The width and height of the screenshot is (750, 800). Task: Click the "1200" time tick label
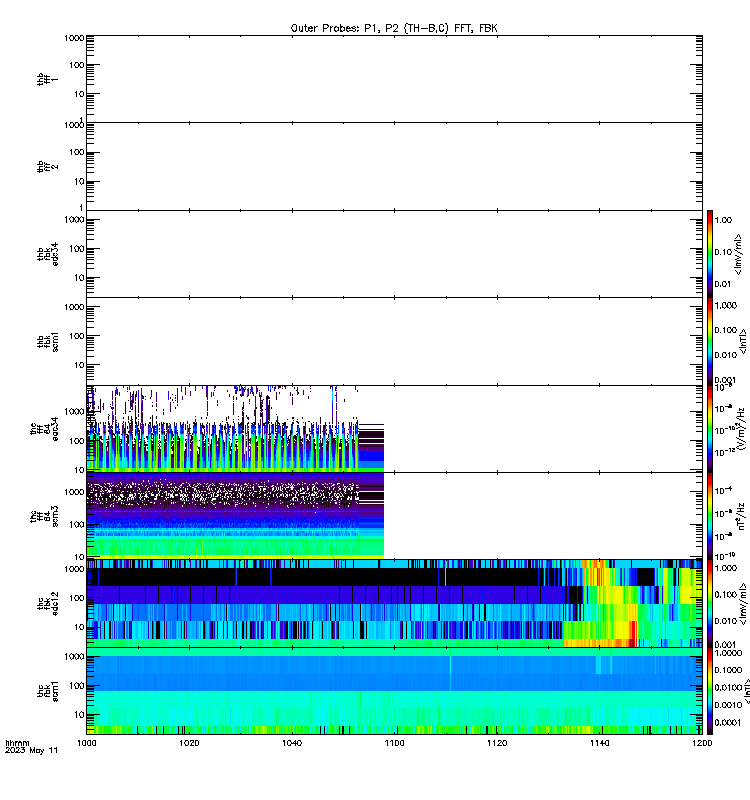(x=702, y=743)
